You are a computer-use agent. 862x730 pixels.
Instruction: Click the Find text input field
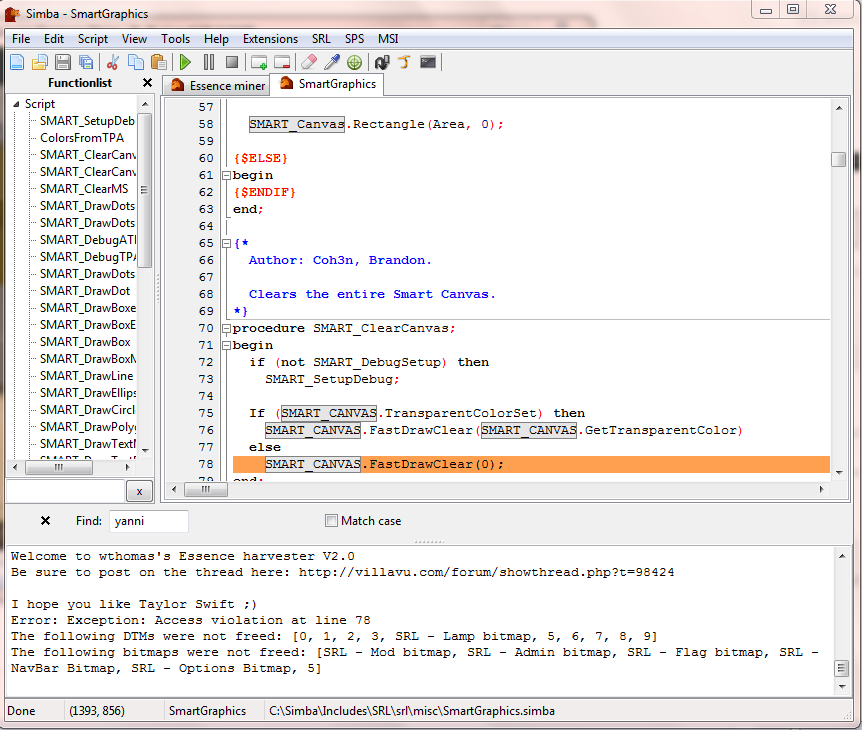pos(148,521)
